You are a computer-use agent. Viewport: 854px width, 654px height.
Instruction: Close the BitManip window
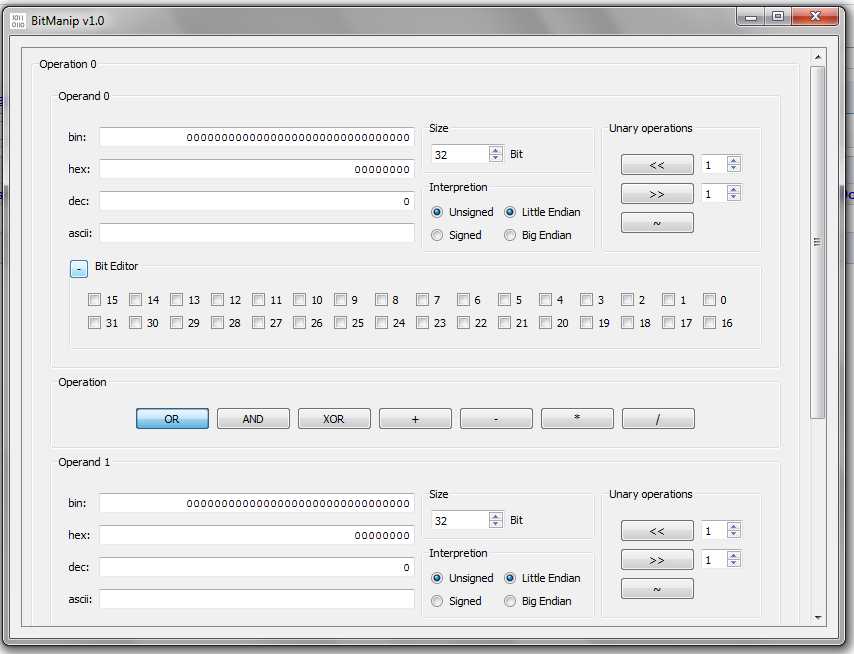click(x=815, y=17)
